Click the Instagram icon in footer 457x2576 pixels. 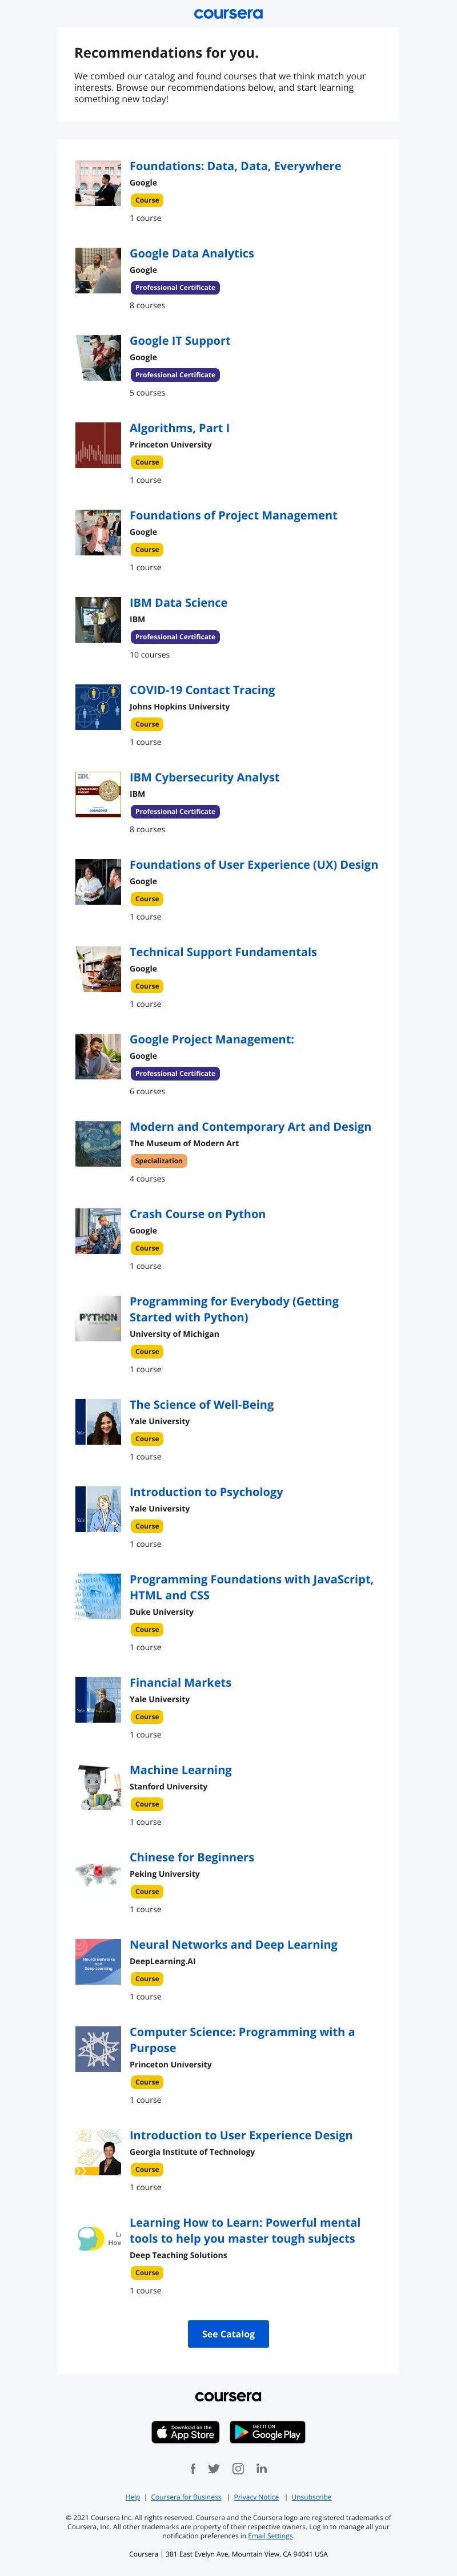click(x=238, y=2468)
